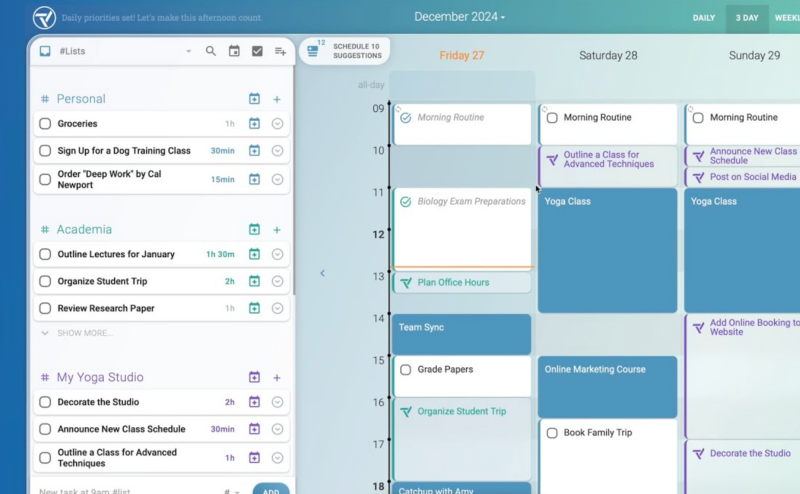This screenshot has width=800, height=494.
Task: Click the inbox icon beside #Lists
Action: click(x=45, y=51)
